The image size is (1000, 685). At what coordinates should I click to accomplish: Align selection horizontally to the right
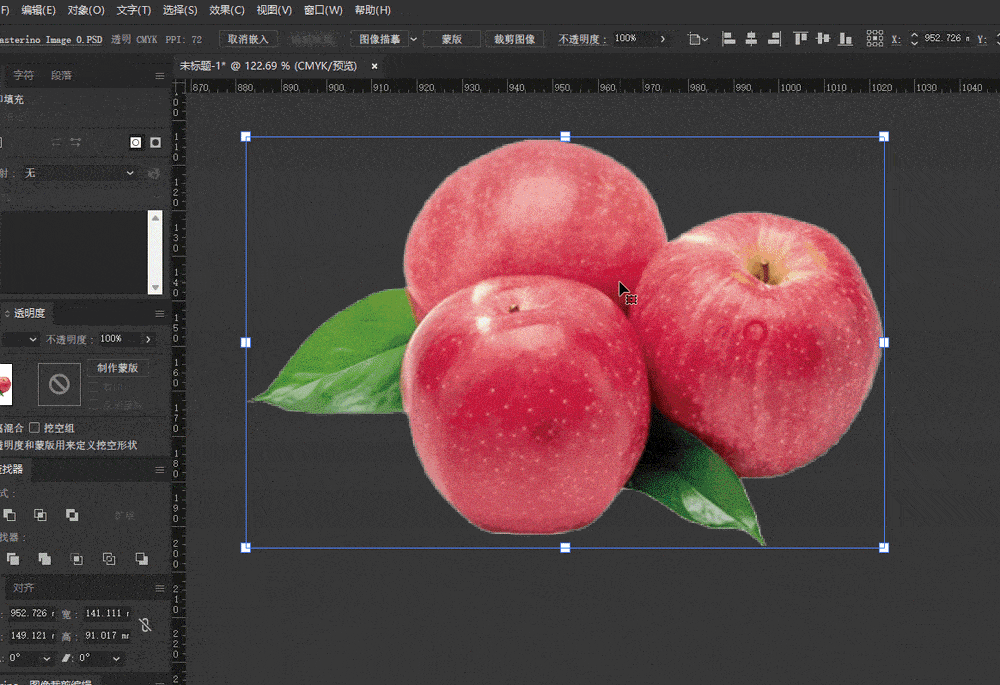click(x=774, y=39)
